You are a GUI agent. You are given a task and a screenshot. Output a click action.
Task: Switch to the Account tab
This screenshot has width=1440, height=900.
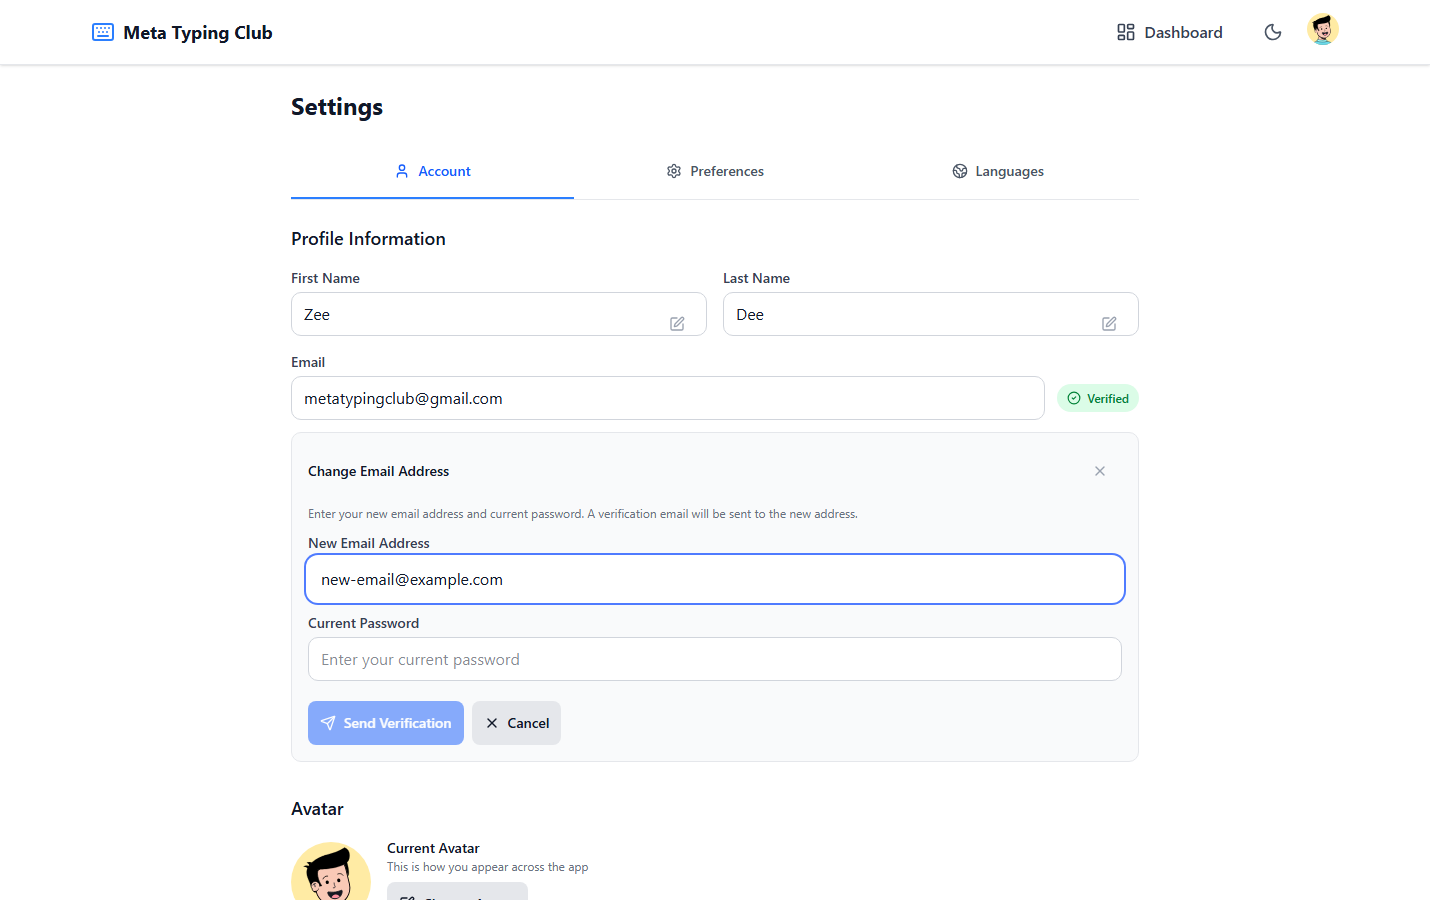pos(432,171)
